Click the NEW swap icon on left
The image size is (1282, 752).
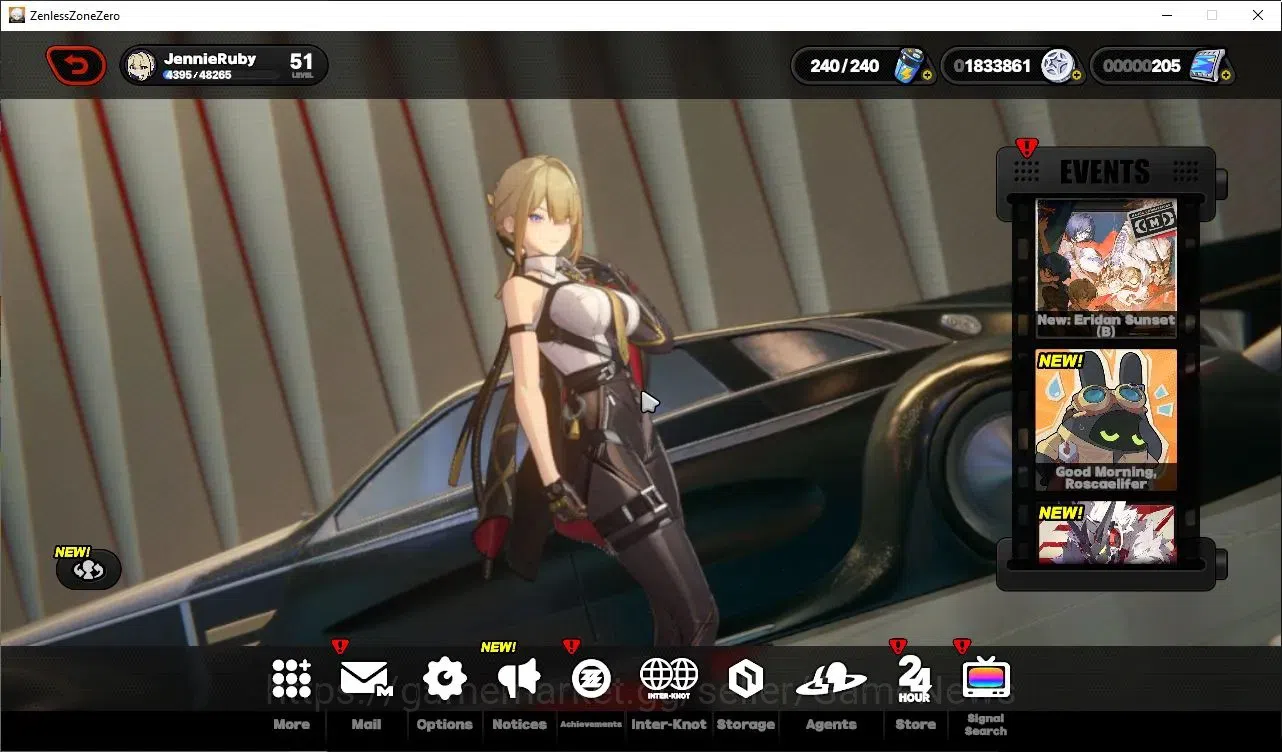coord(88,569)
